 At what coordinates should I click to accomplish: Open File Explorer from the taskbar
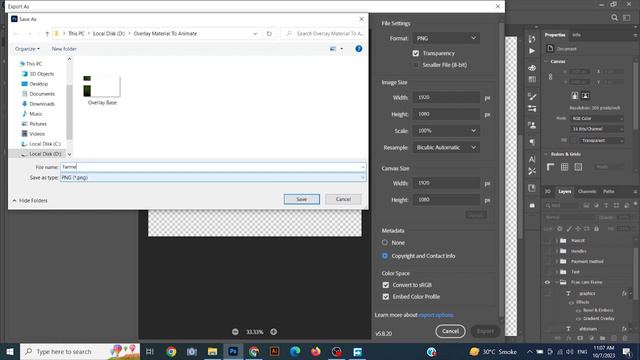click(x=212, y=351)
